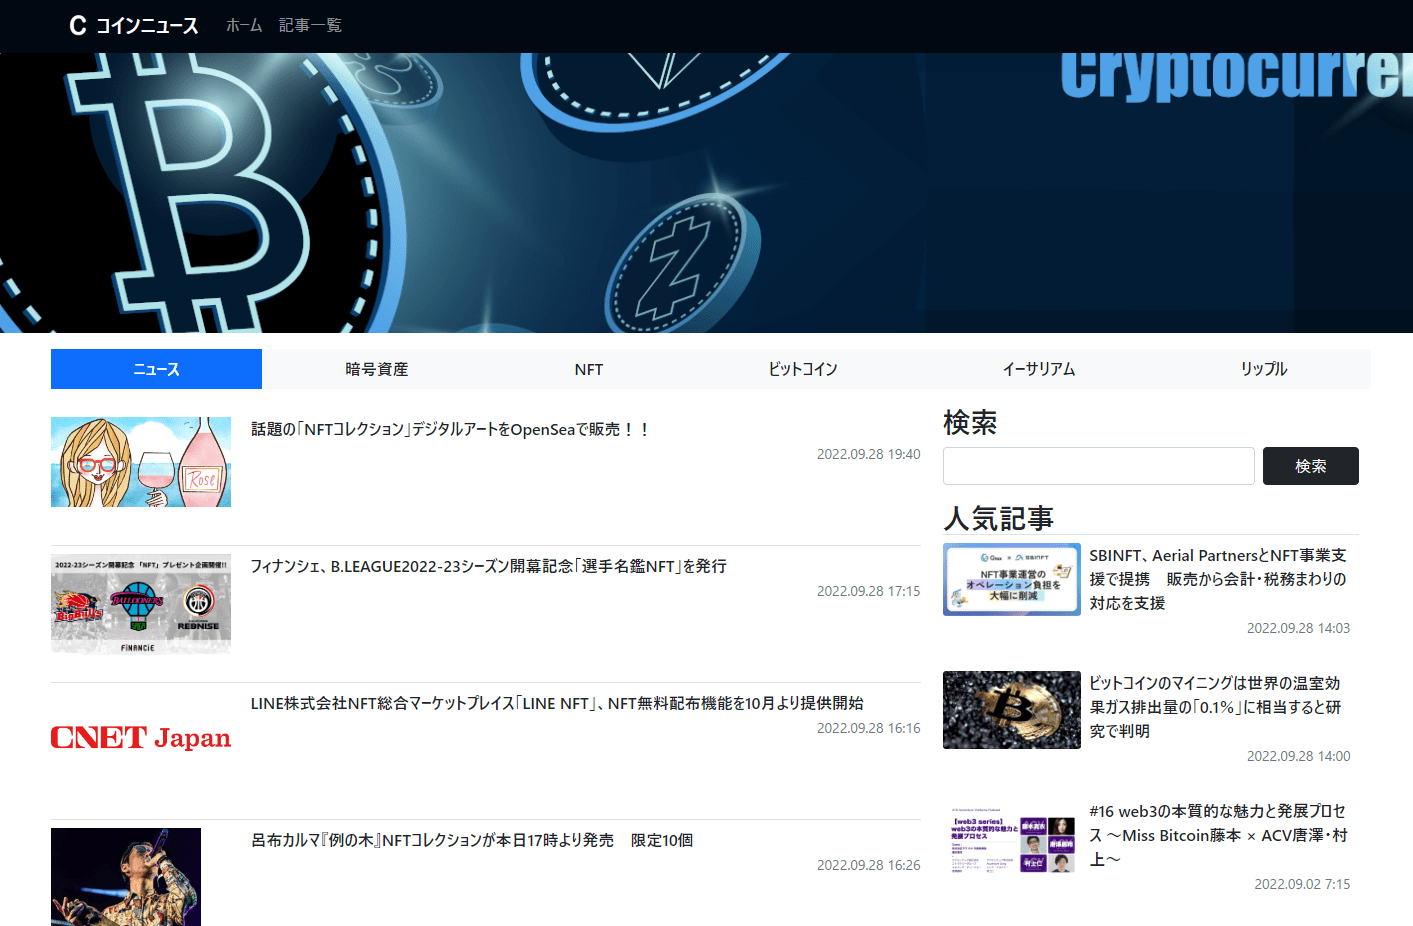Switch to the 暗号資産 tab
The height and width of the screenshot is (926, 1413).
(x=376, y=369)
